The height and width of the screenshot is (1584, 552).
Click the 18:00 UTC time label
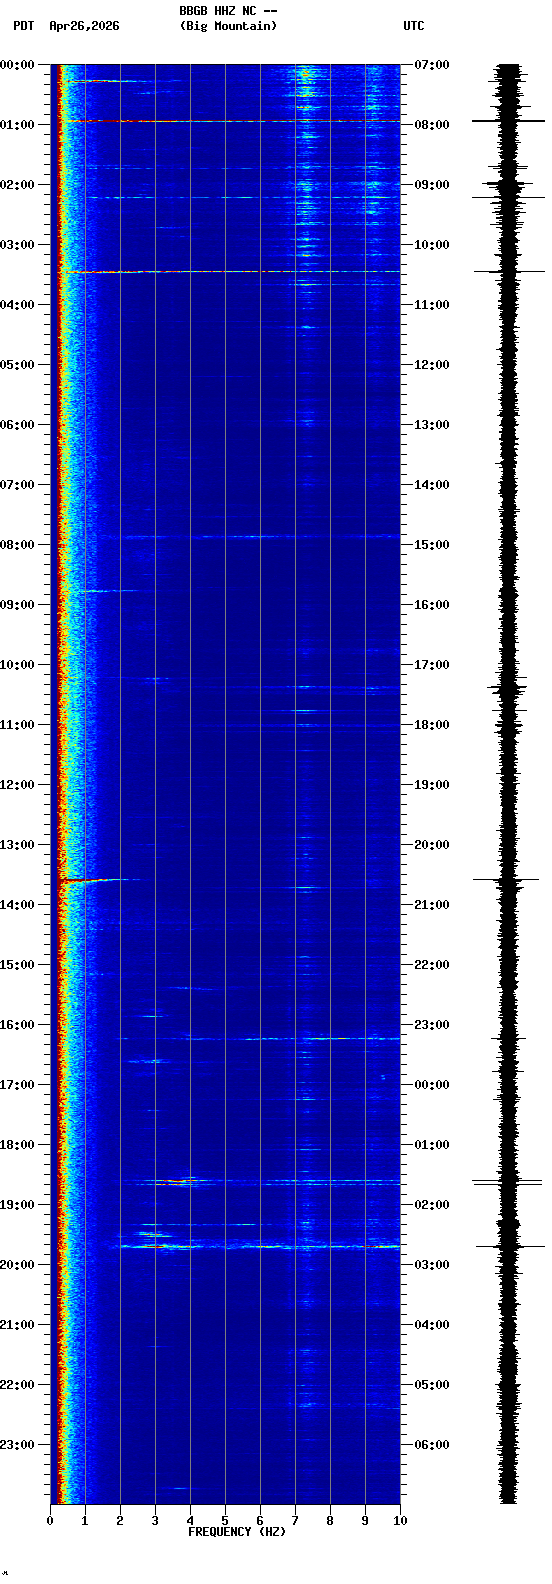pos(432,725)
